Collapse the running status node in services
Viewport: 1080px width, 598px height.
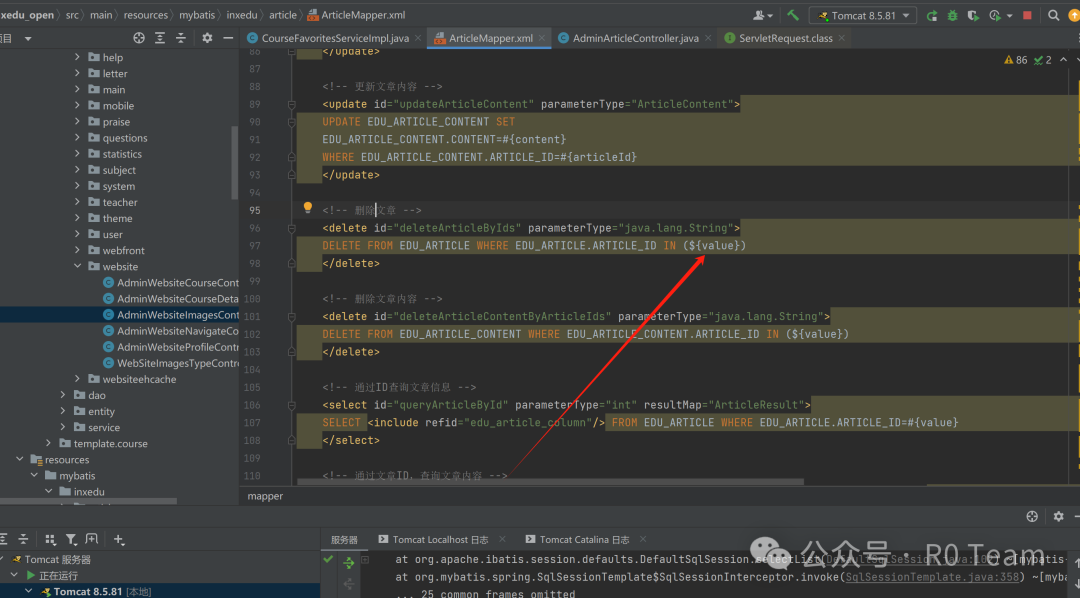point(14,575)
